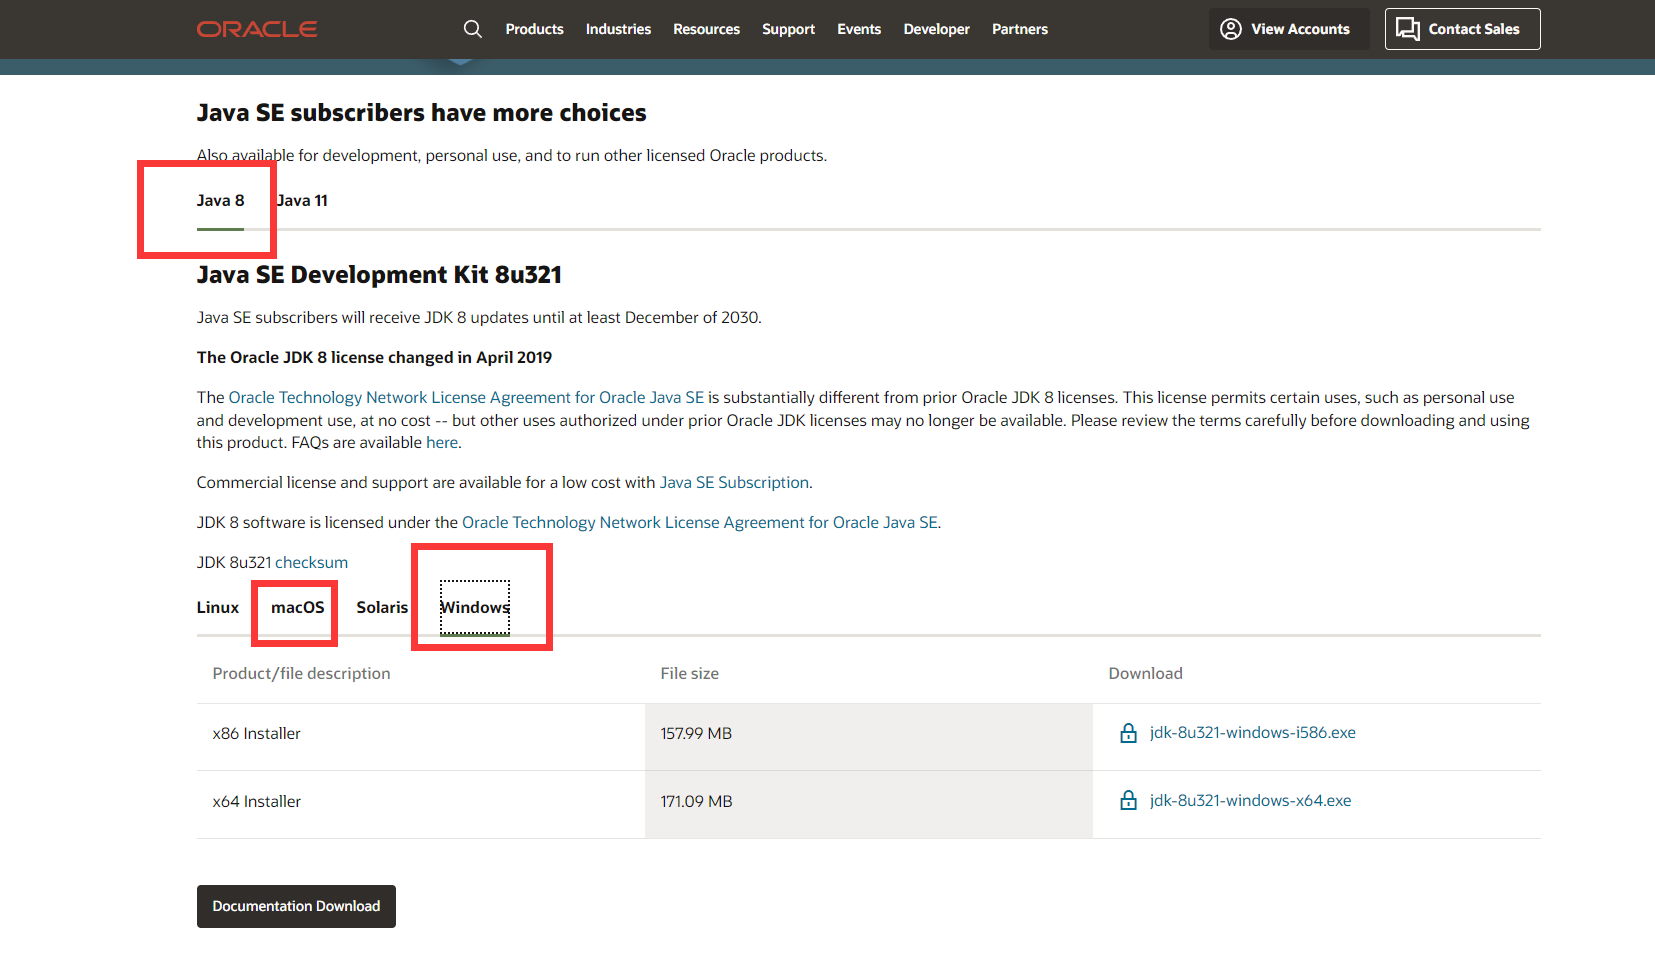Viewport: 1655px width, 969px height.
Task: Click the 'x86 Installer' row text
Action: tap(256, 734)
